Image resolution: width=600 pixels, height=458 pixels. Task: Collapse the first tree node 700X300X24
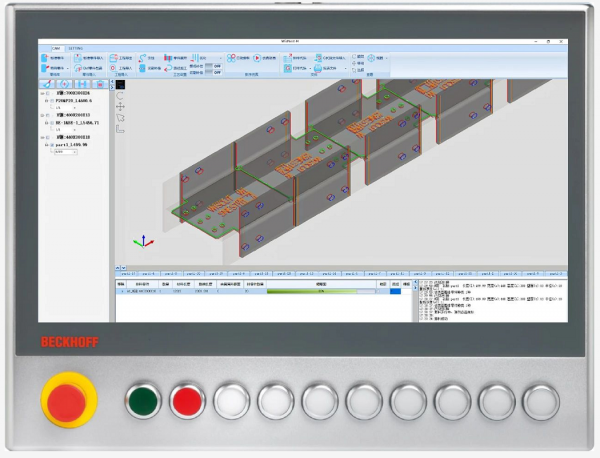click(x=42, y=93)
